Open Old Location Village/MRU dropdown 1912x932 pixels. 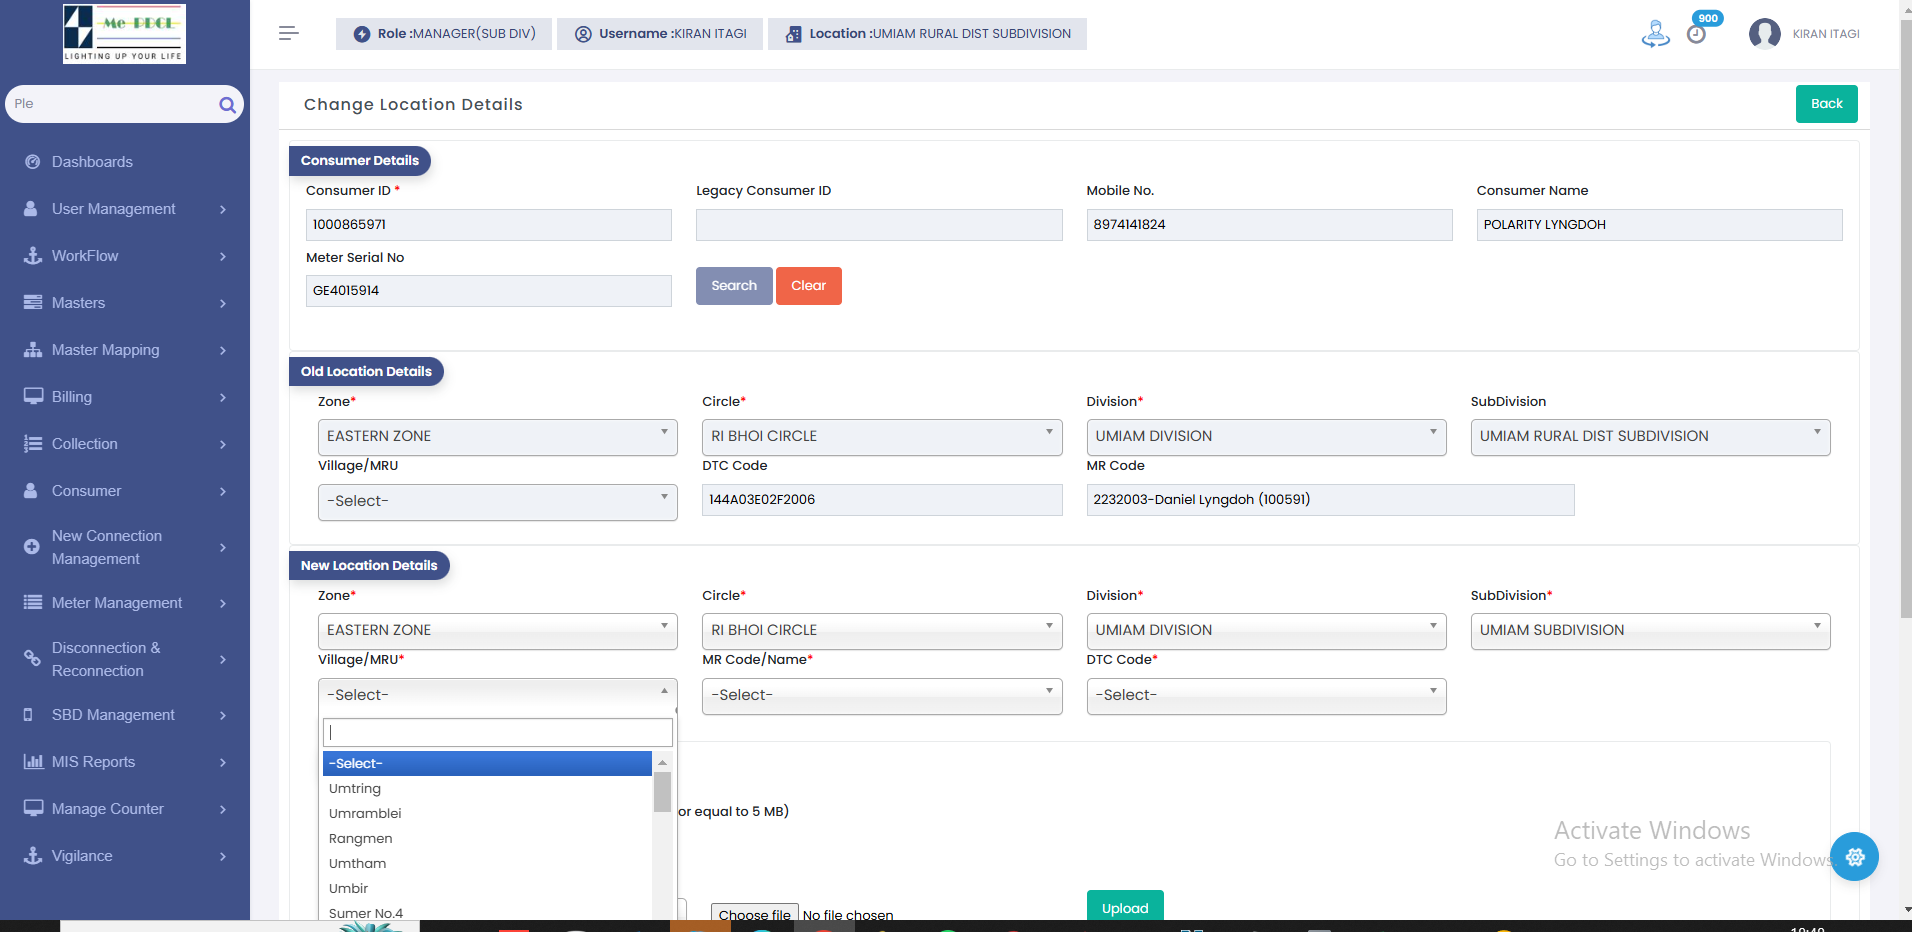[497, 502]
